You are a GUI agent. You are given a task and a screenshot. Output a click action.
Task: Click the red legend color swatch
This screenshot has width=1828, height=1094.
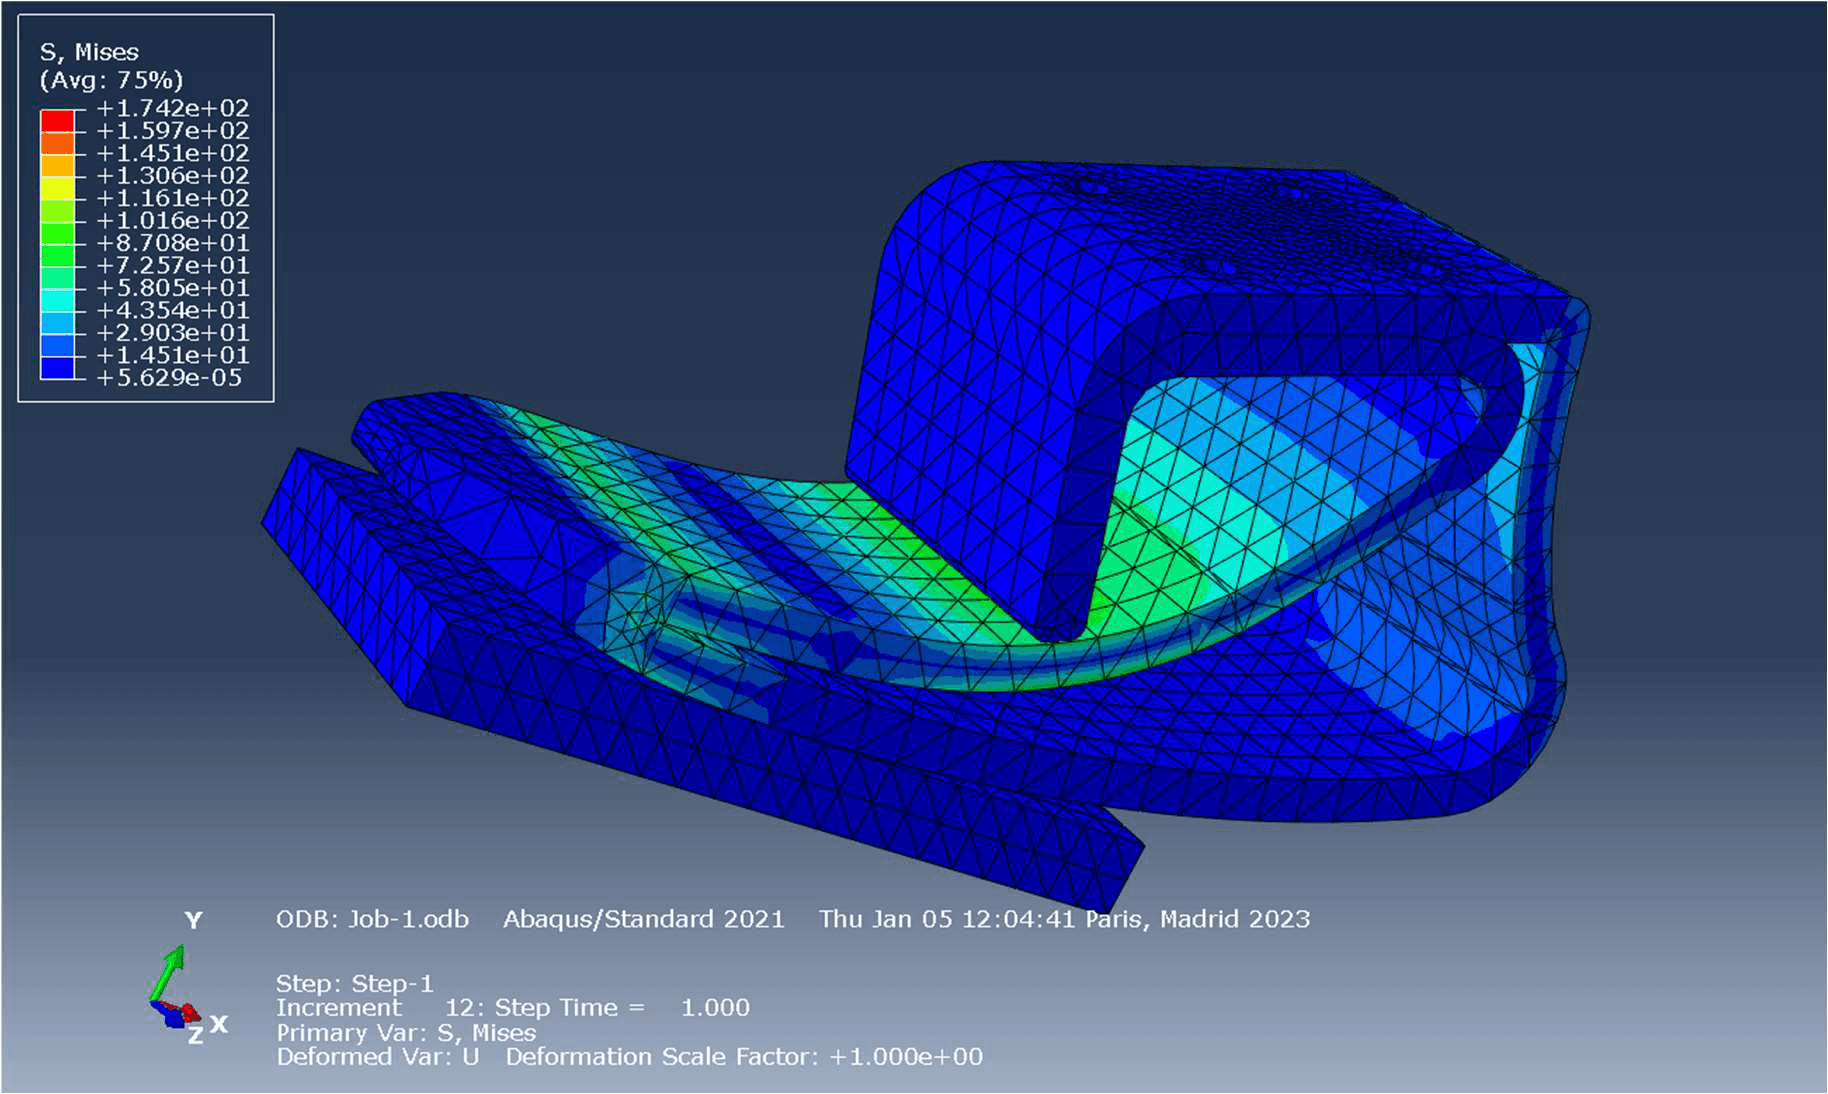coord(57,120)
